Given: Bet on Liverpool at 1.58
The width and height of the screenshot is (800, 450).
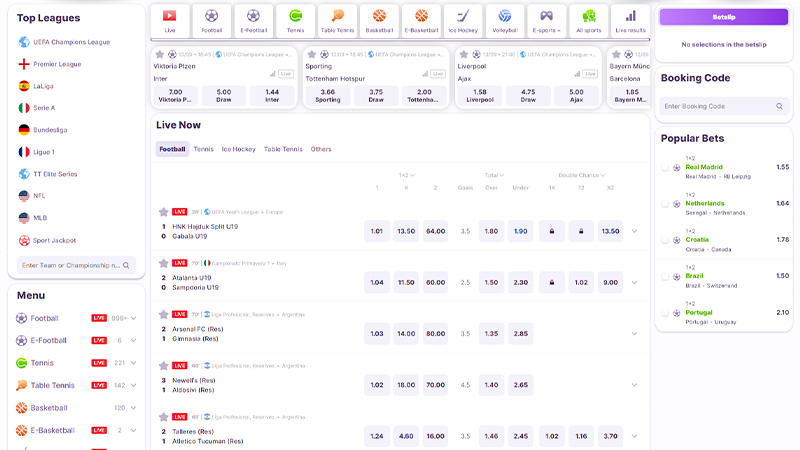Looking at the screenshot, I should point(480,95).
